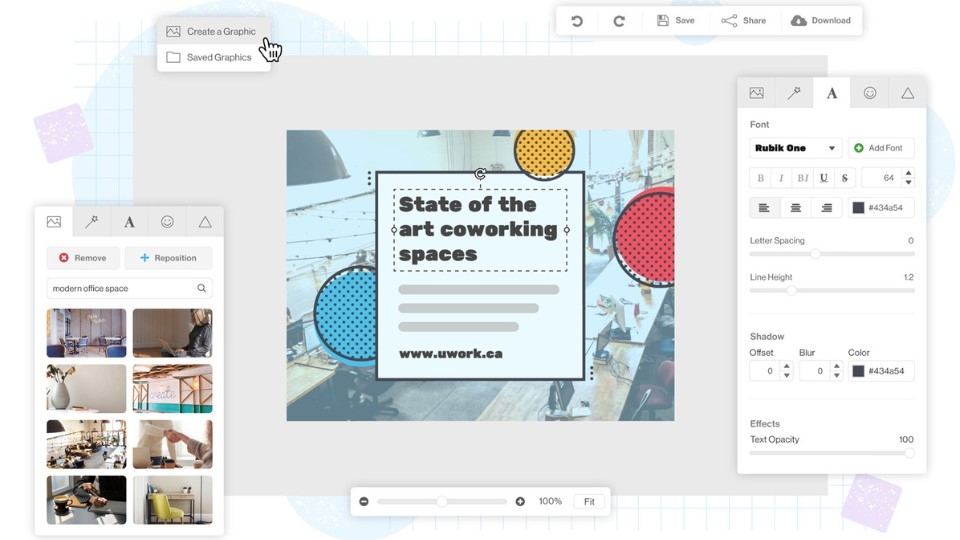Zoom in with the plus icon

[x=520, y=501]
